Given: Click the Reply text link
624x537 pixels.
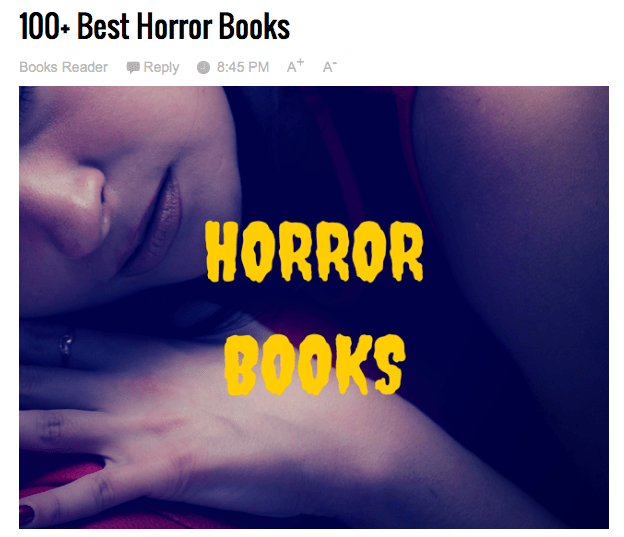Looking at the screenshot, I should pos(161,67).
